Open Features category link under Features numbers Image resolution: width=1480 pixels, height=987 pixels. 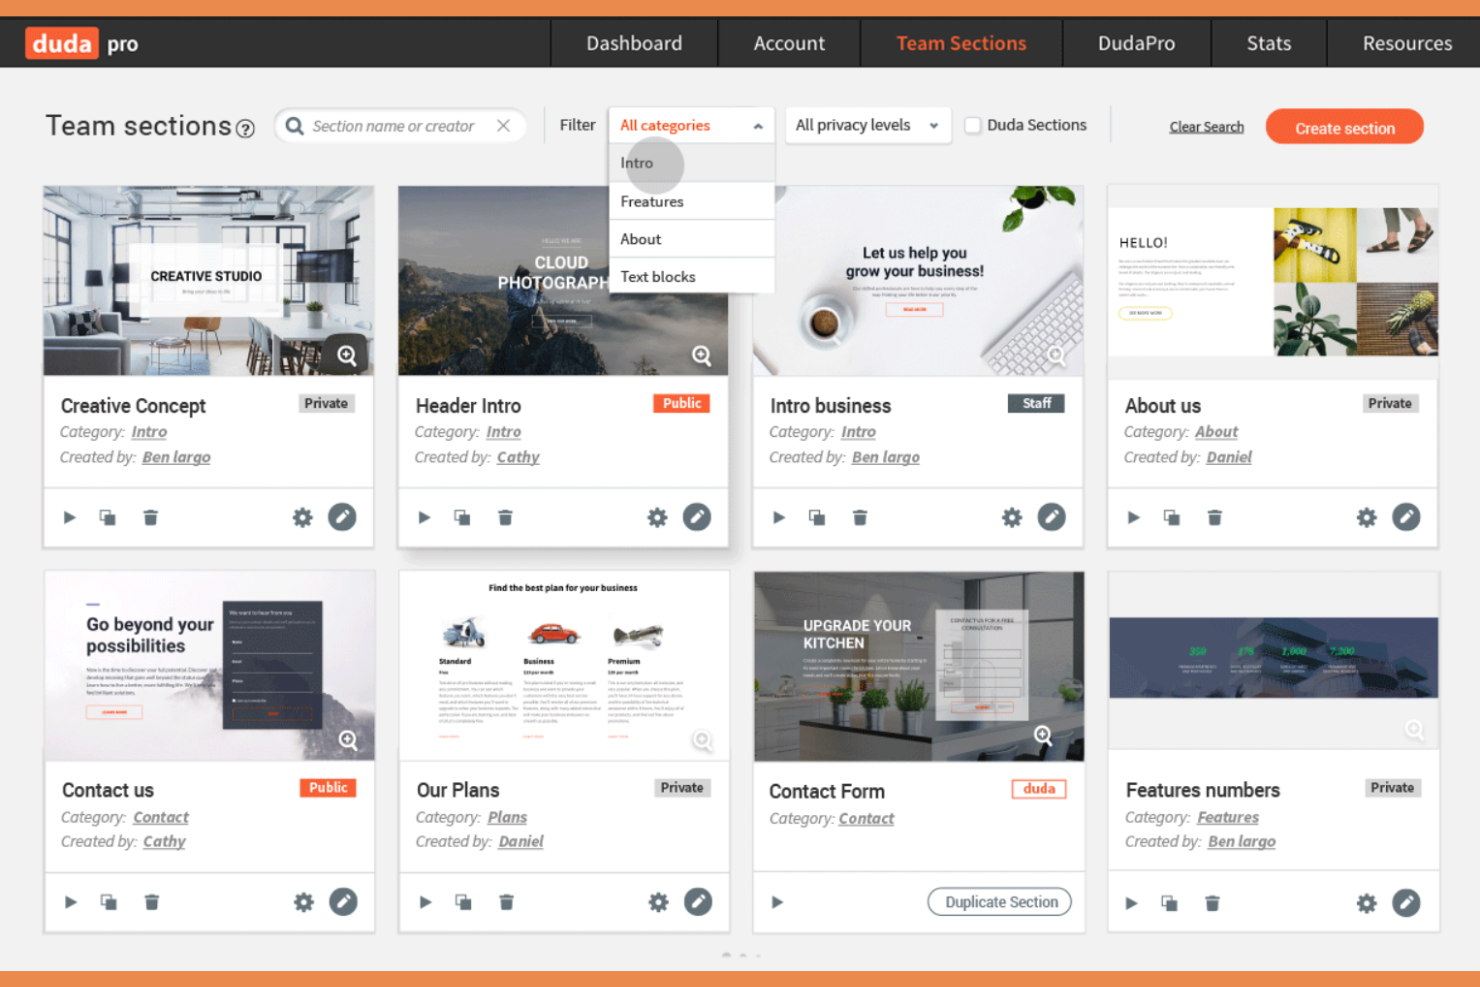(1228, 817)
